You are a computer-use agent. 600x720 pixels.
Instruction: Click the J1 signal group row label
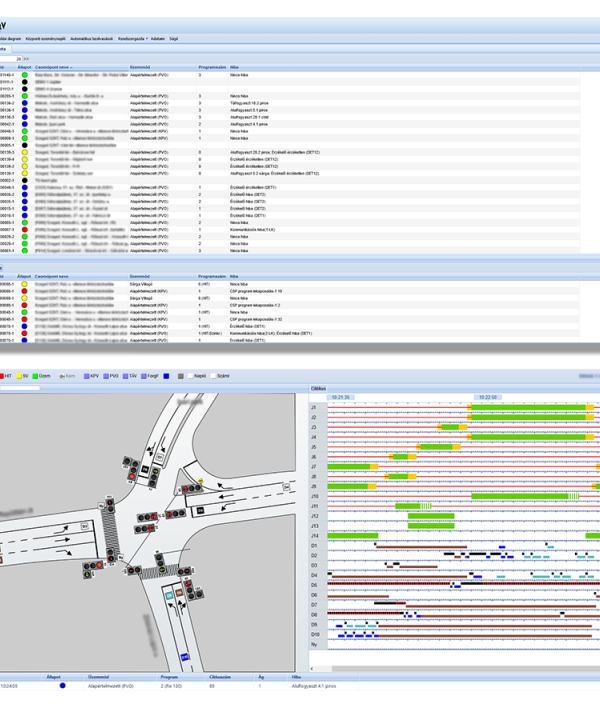click(314, 408)
